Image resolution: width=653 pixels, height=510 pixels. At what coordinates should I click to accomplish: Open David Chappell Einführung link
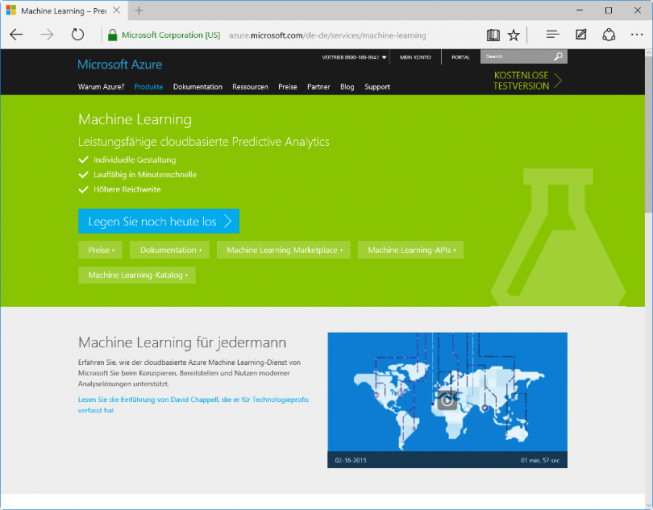tap(193, 405)
